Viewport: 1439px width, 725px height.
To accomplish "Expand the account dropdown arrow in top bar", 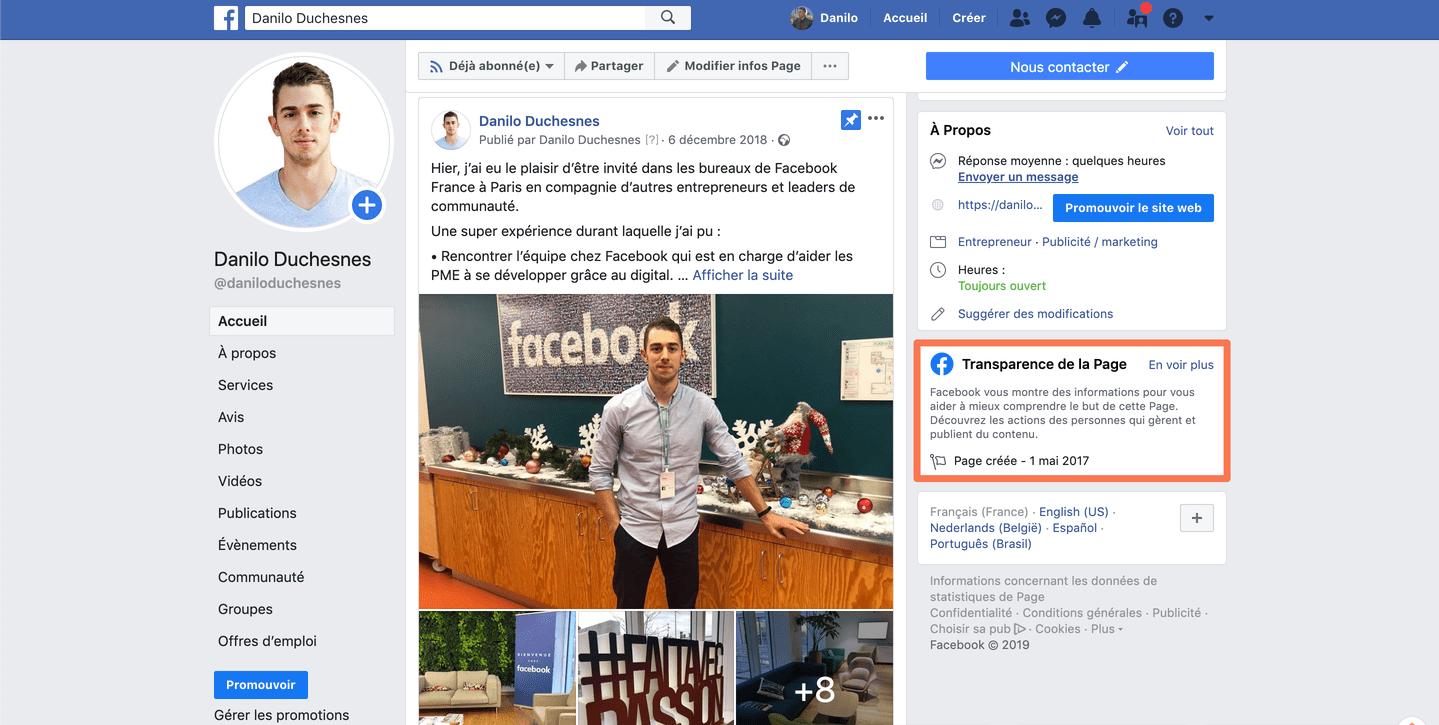I will (x=1209, y=18).
